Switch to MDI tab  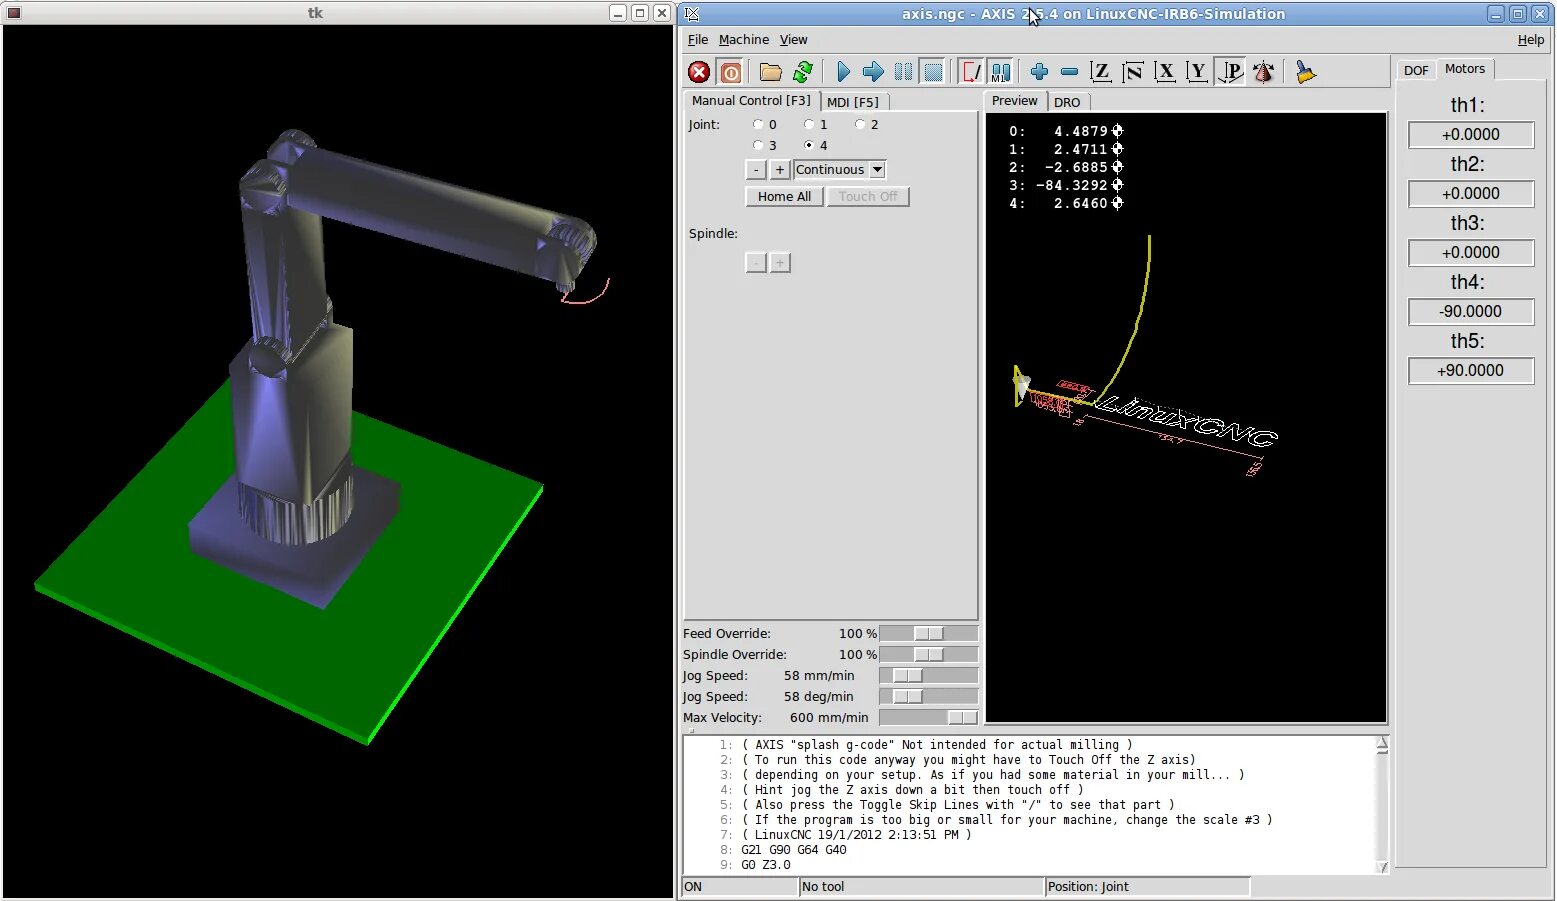pyautogui.click(x=853, y=102)
